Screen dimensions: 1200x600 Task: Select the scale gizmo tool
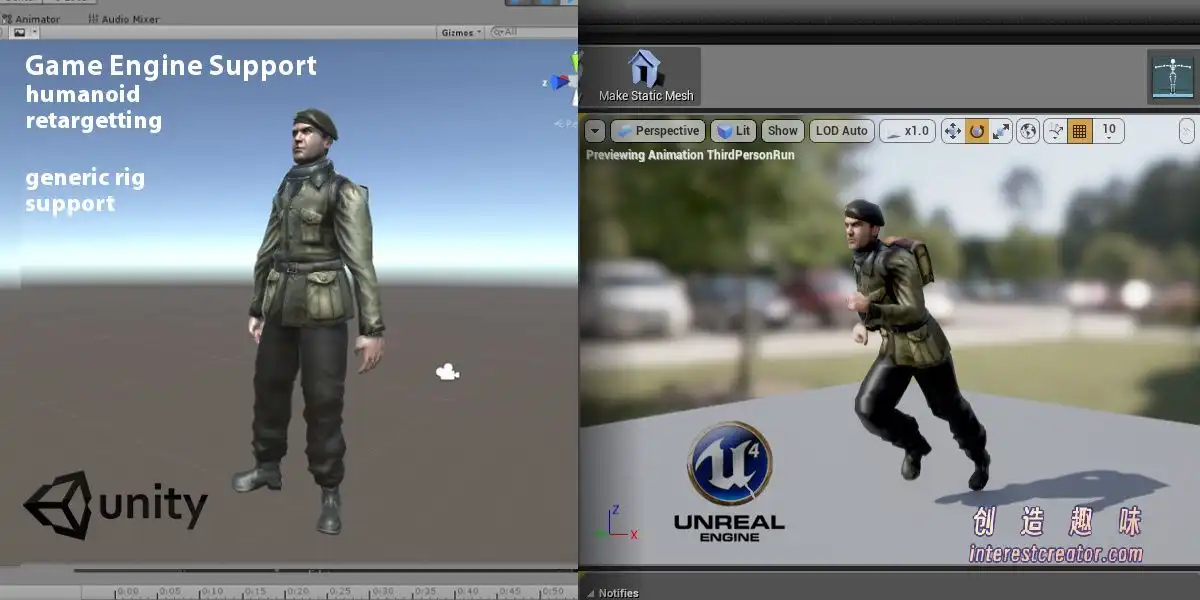click(1001, 131)
